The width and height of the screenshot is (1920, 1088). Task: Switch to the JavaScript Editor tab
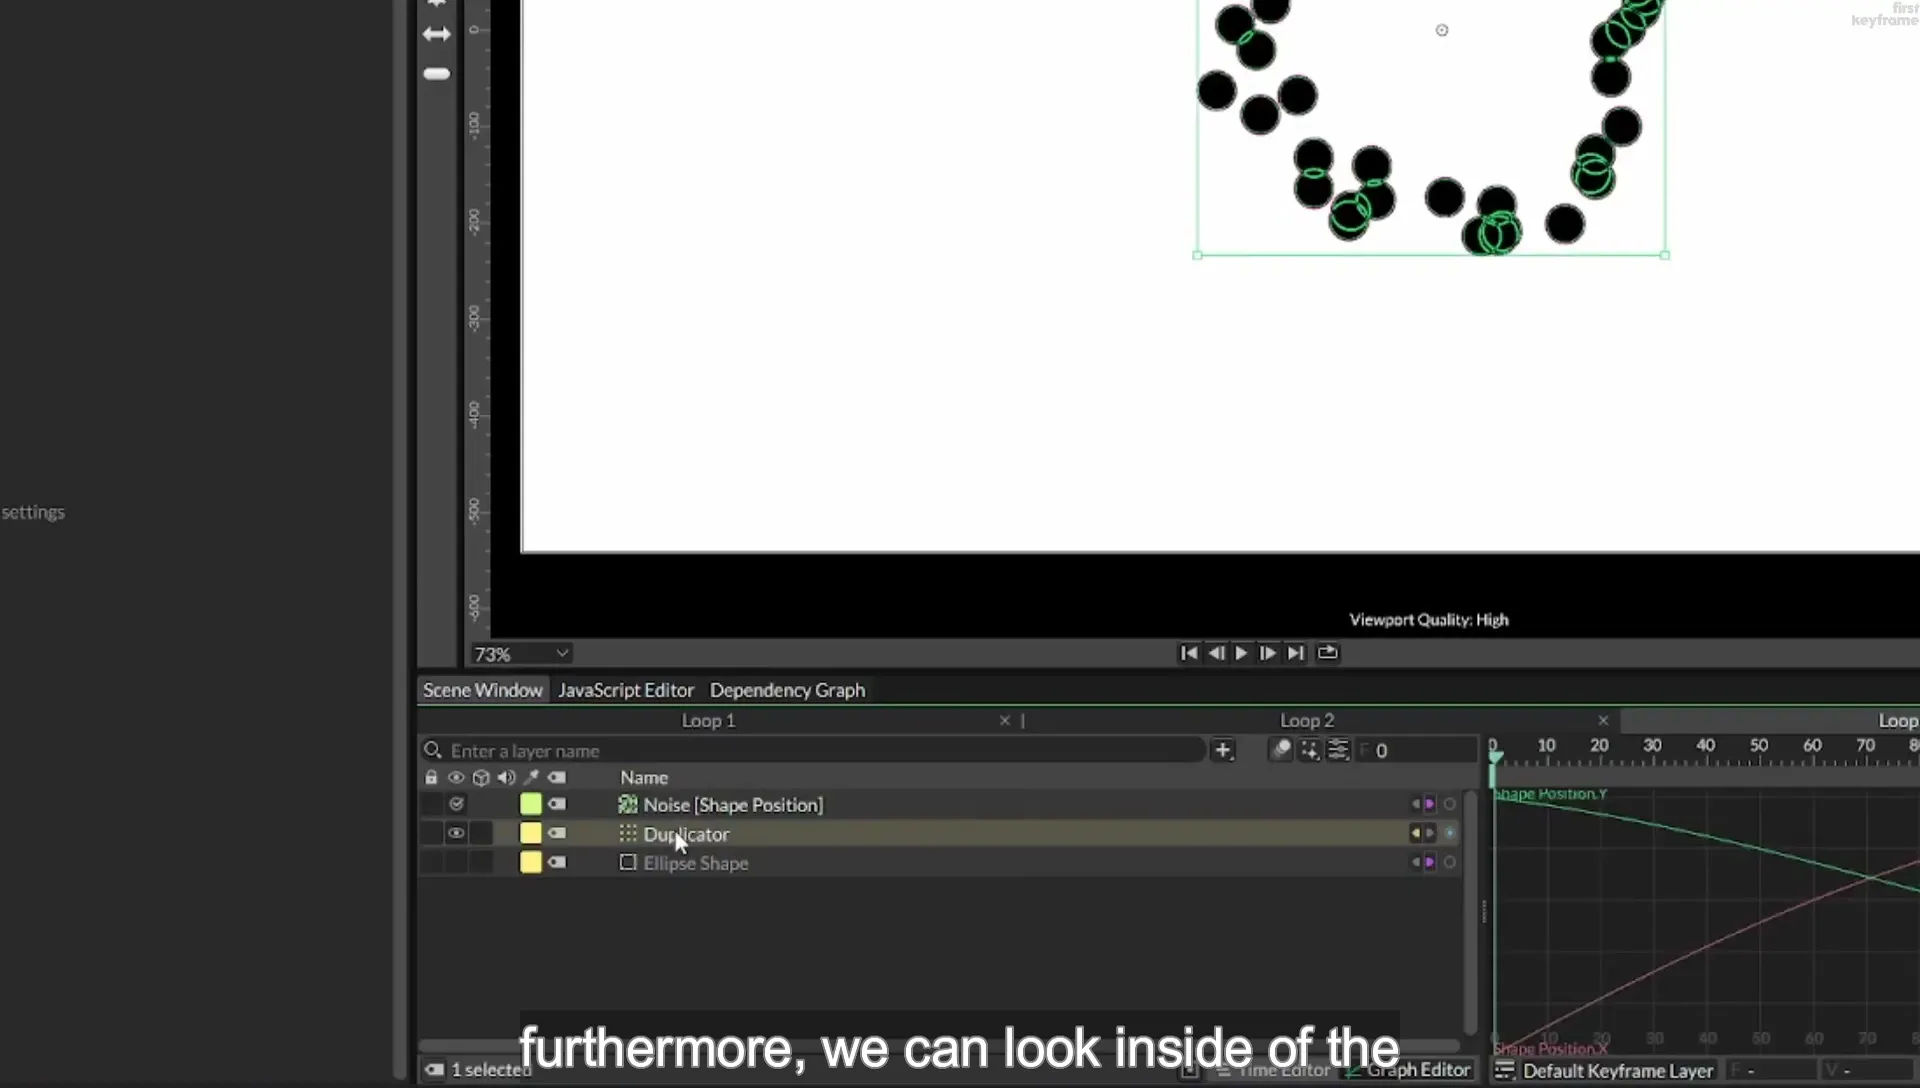[626, 690]
